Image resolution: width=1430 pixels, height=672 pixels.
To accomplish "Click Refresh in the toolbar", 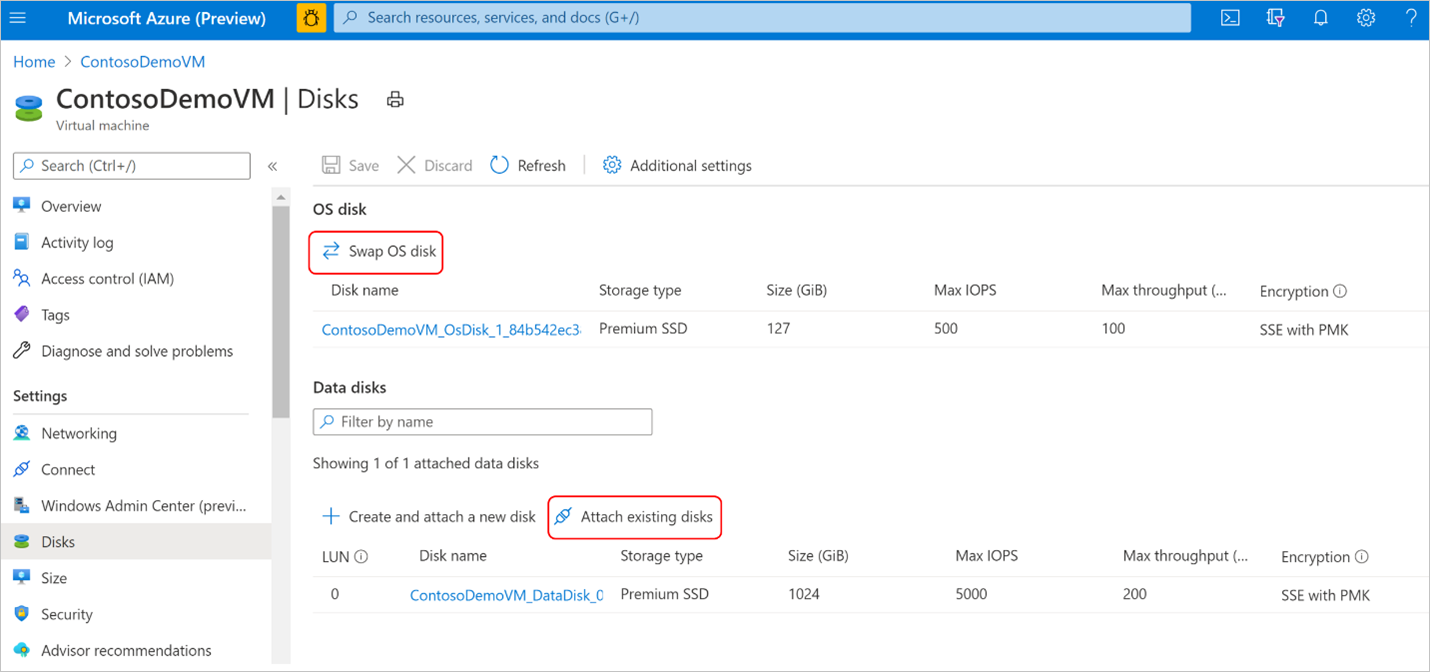I will pos(528,166).
